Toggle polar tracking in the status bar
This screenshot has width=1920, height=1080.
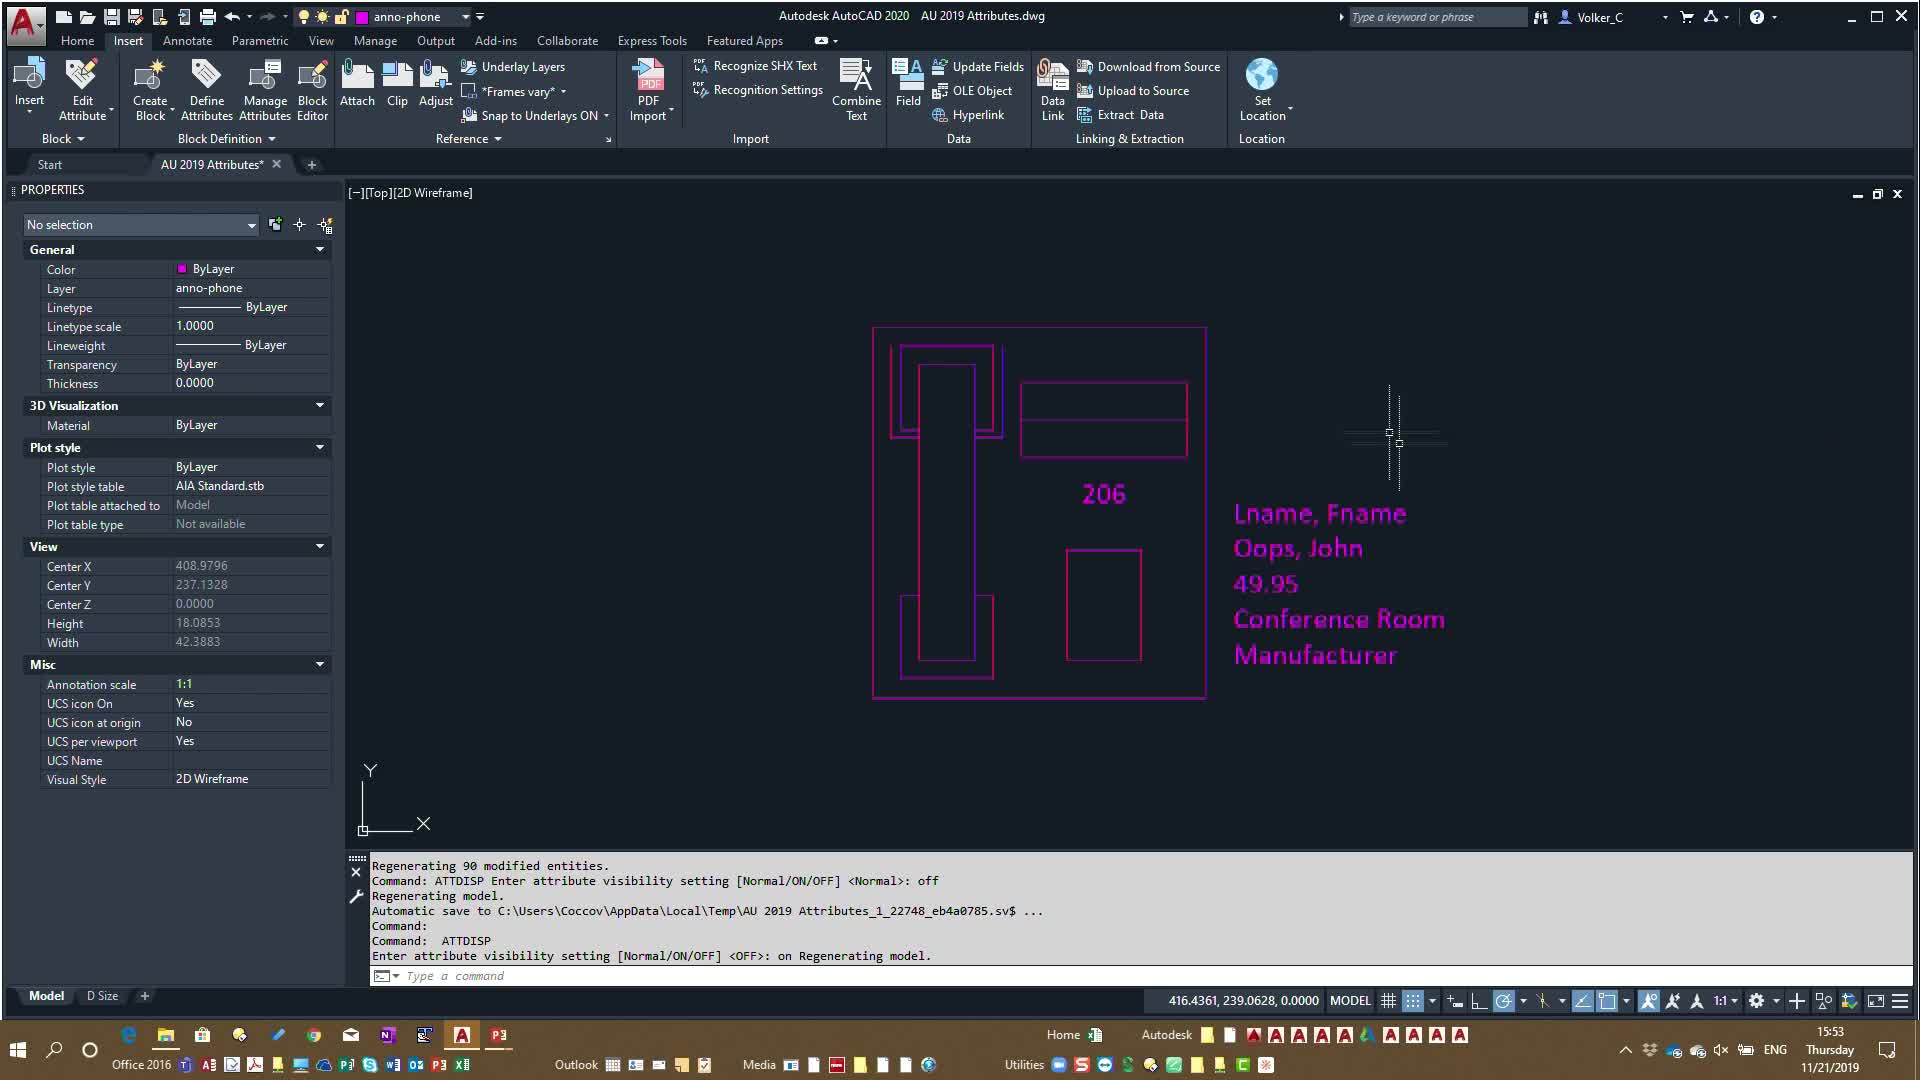coord(1503,1001)
